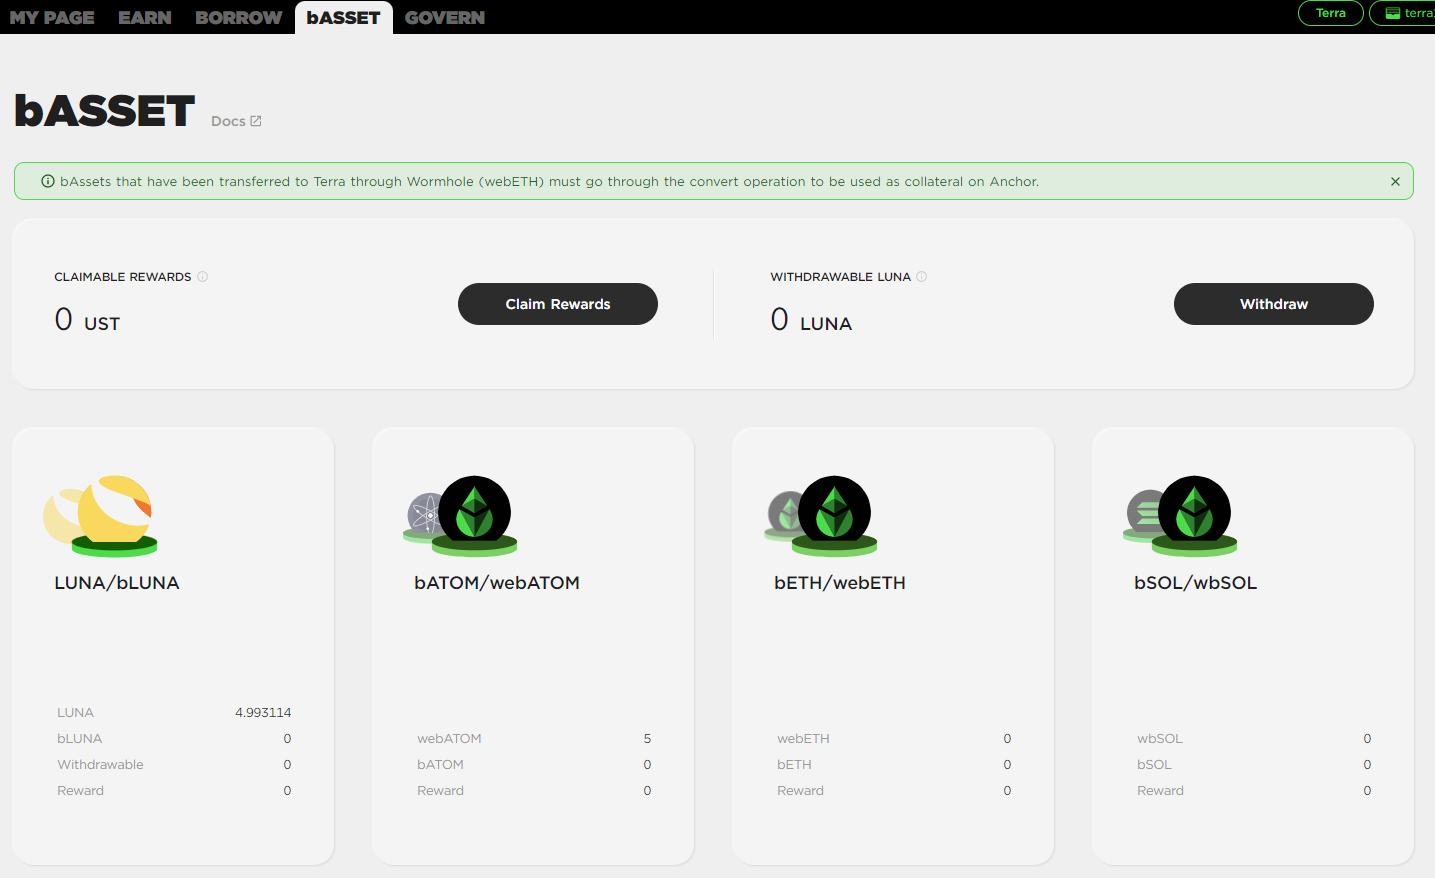
Task: Click the bATOM label under webATOM
Action: click(441, 765)
